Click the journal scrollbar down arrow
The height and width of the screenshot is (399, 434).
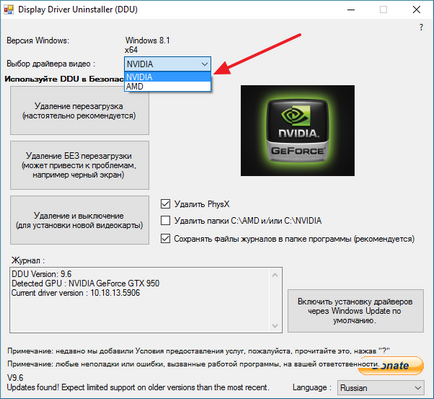click(275, 326)
